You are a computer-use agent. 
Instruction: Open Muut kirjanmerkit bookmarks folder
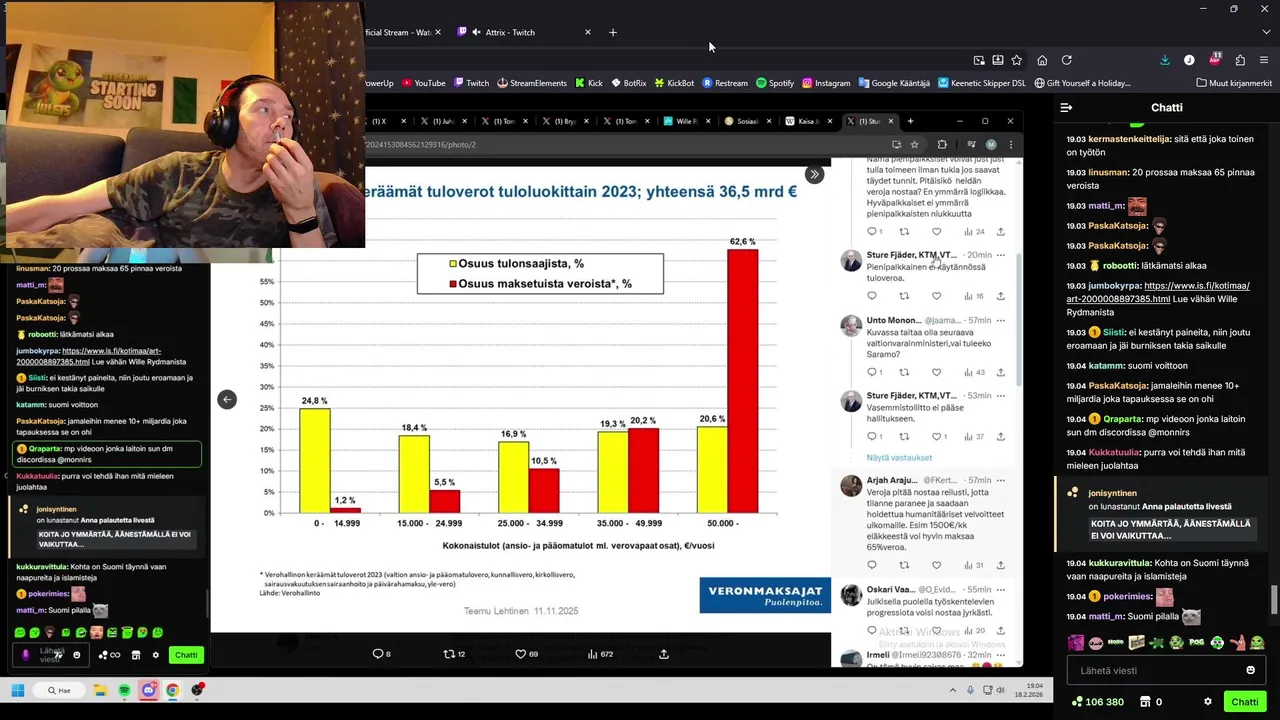[x=1234, y=83]
